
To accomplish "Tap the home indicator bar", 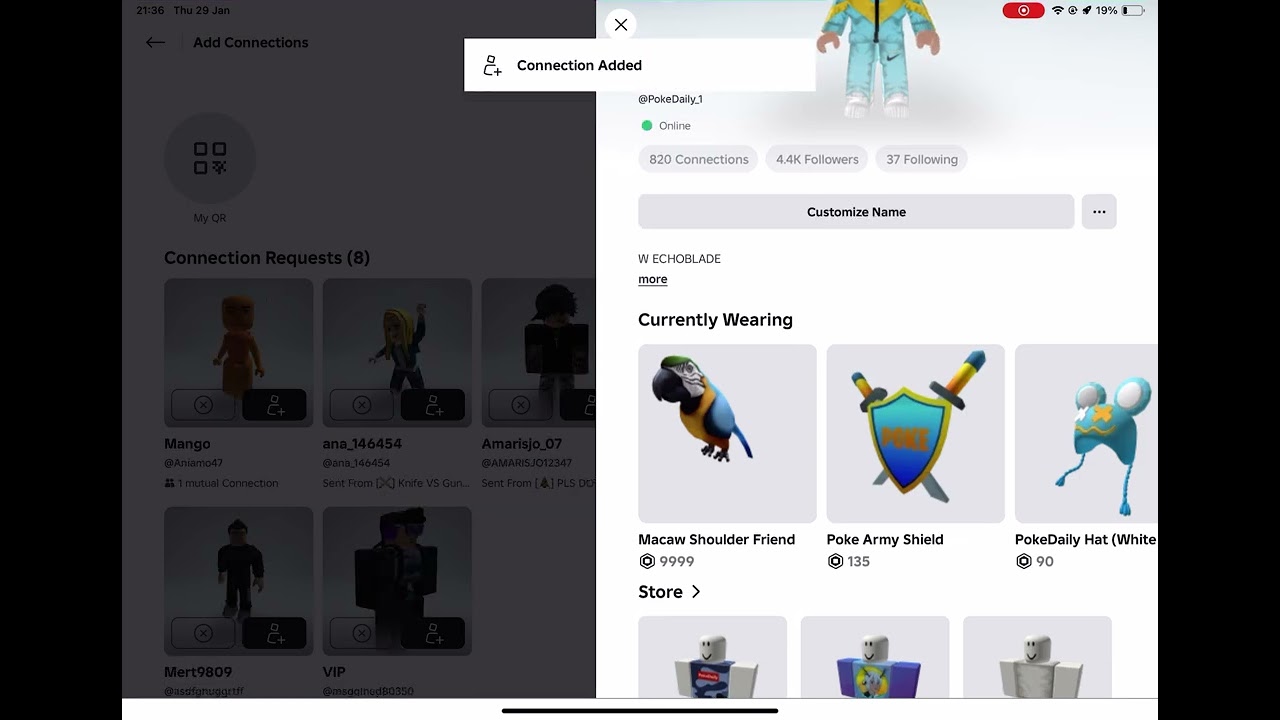I will (640, 711).
